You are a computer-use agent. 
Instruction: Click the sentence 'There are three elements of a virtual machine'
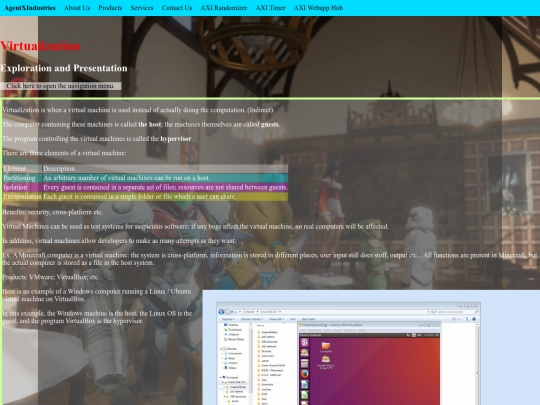coord(64,153)
